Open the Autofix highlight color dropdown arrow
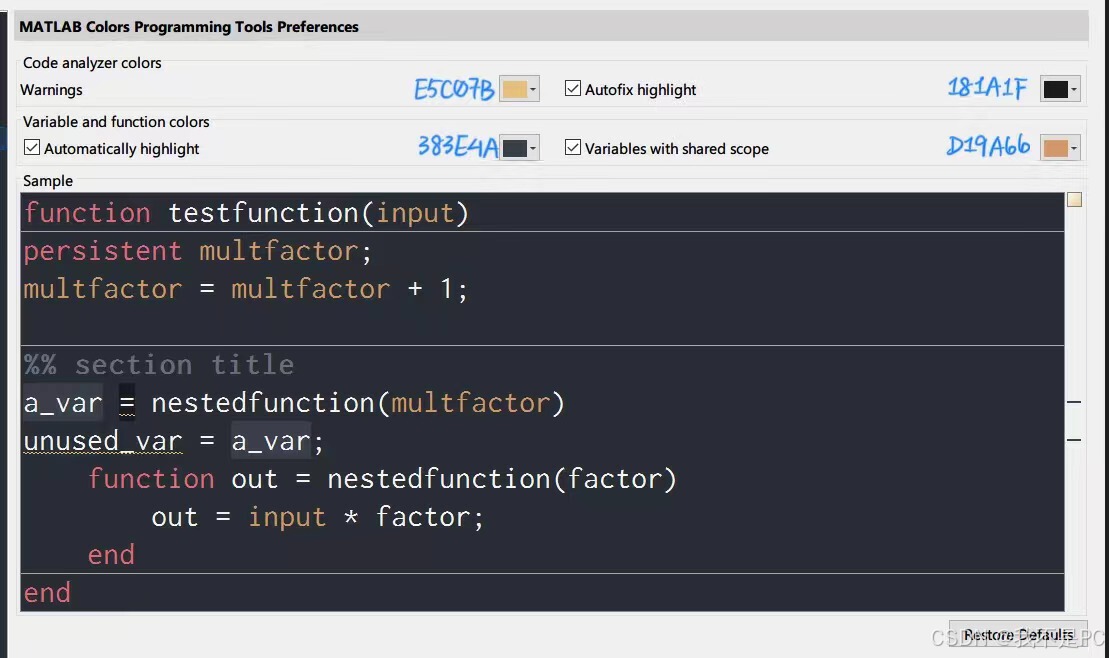 pyautogui.click(x=1074, y=89)
